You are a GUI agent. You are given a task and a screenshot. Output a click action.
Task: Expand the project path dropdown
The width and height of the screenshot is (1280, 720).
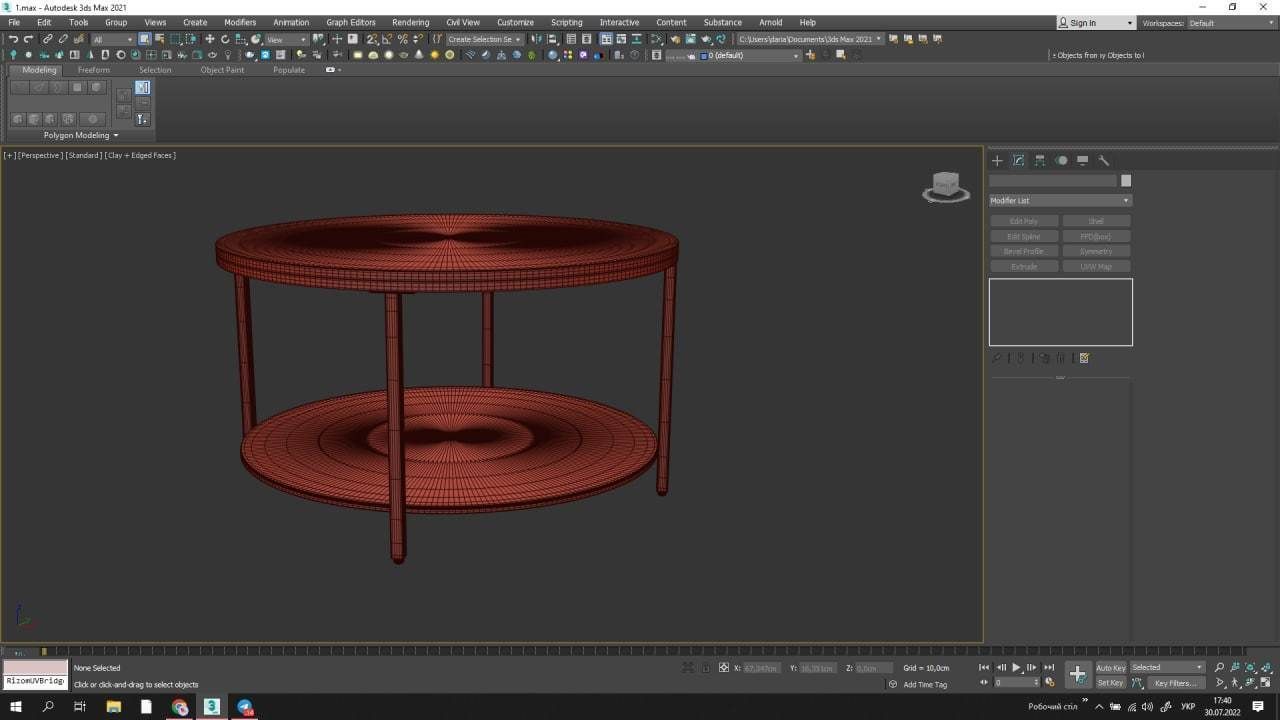click(x=811, y=39)
